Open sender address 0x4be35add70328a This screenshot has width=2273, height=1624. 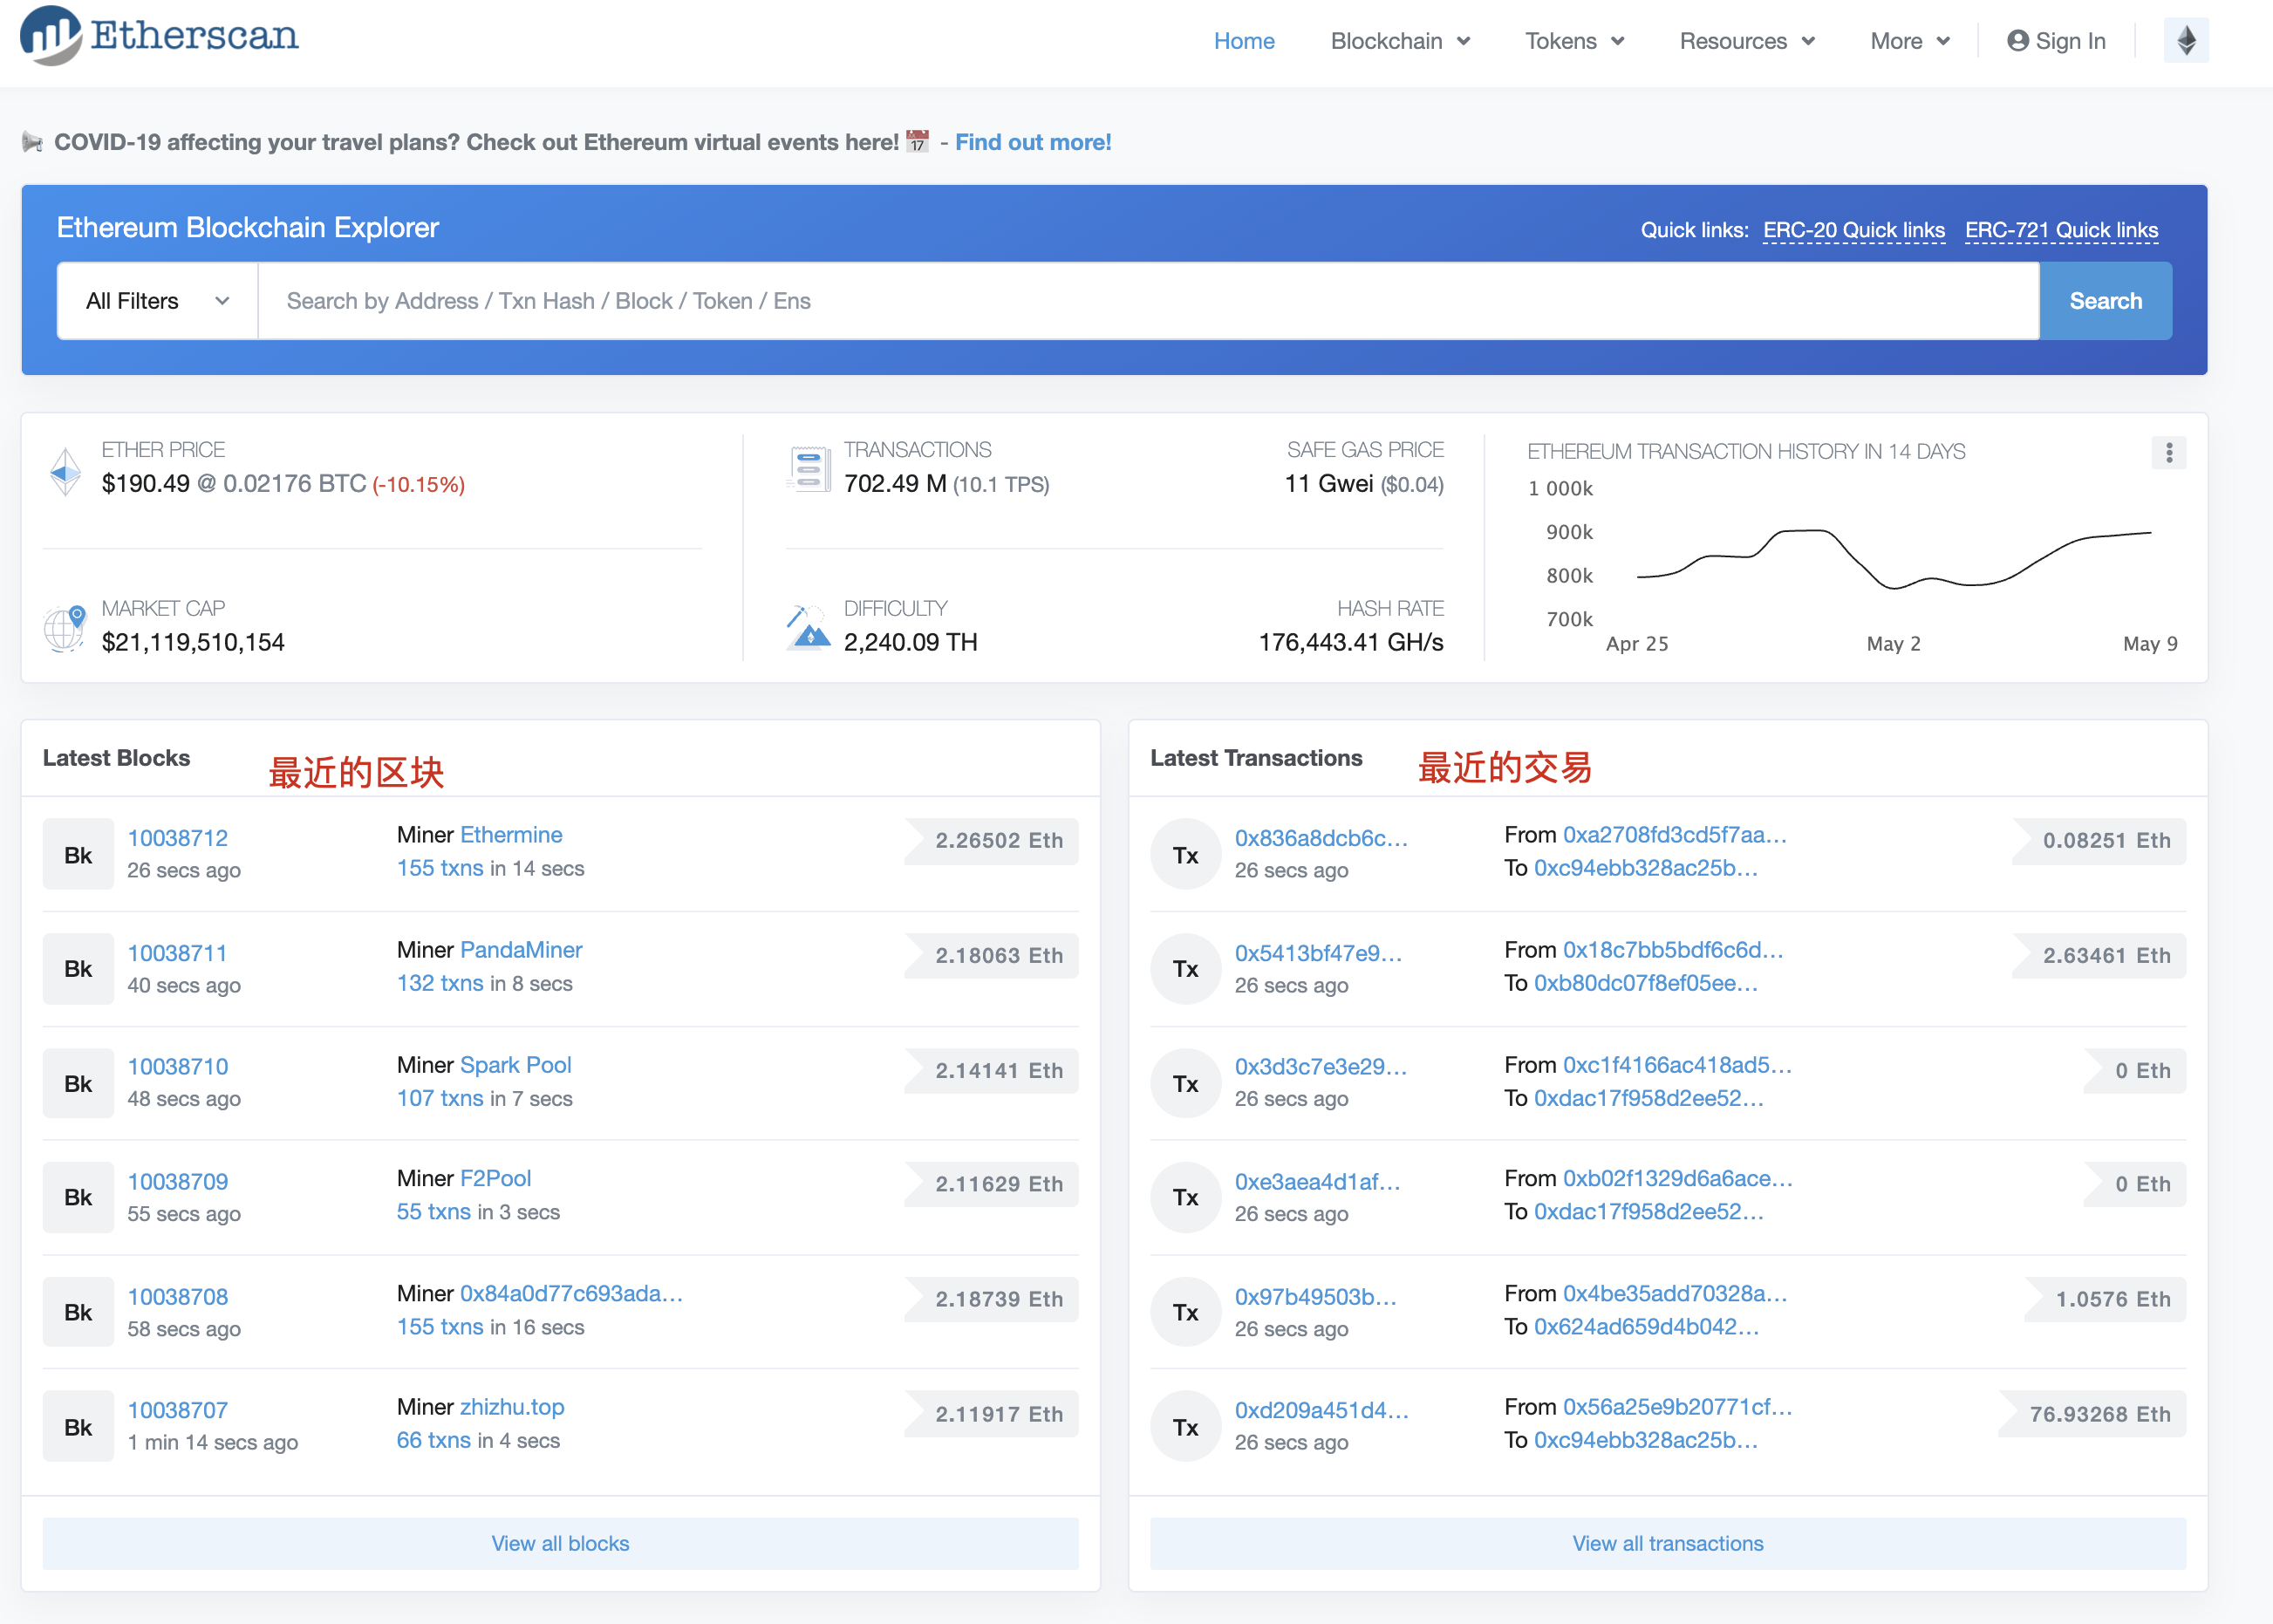click(1675, 1293)
